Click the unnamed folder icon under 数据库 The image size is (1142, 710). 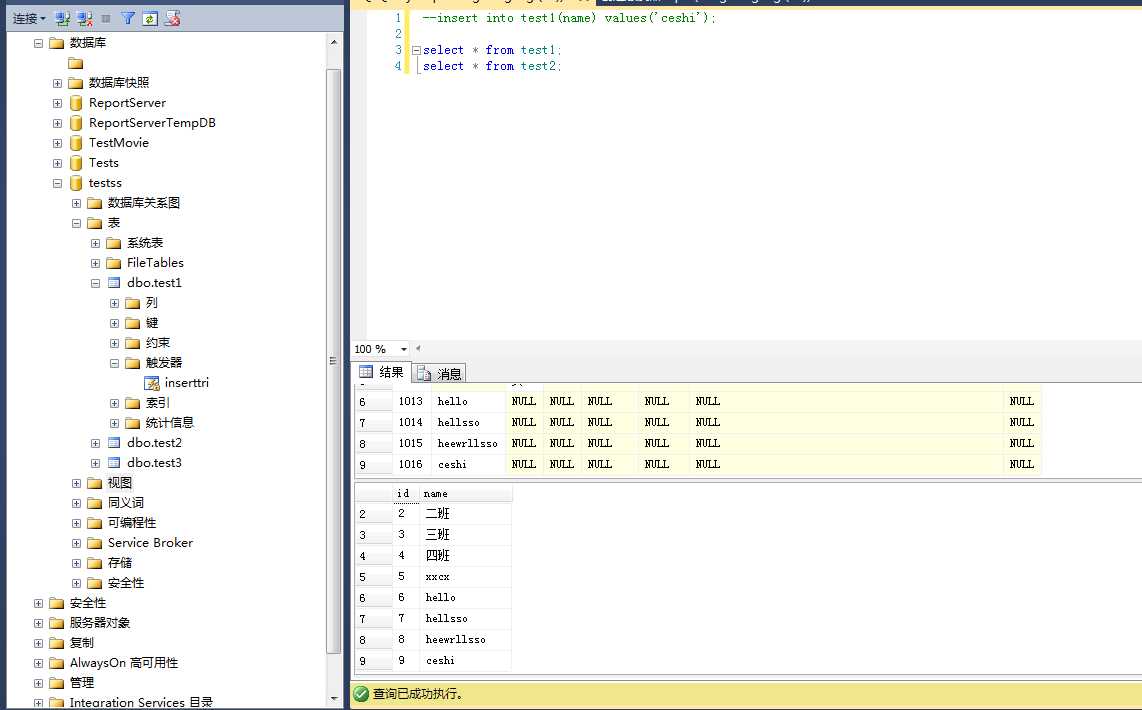click(76, 63)
